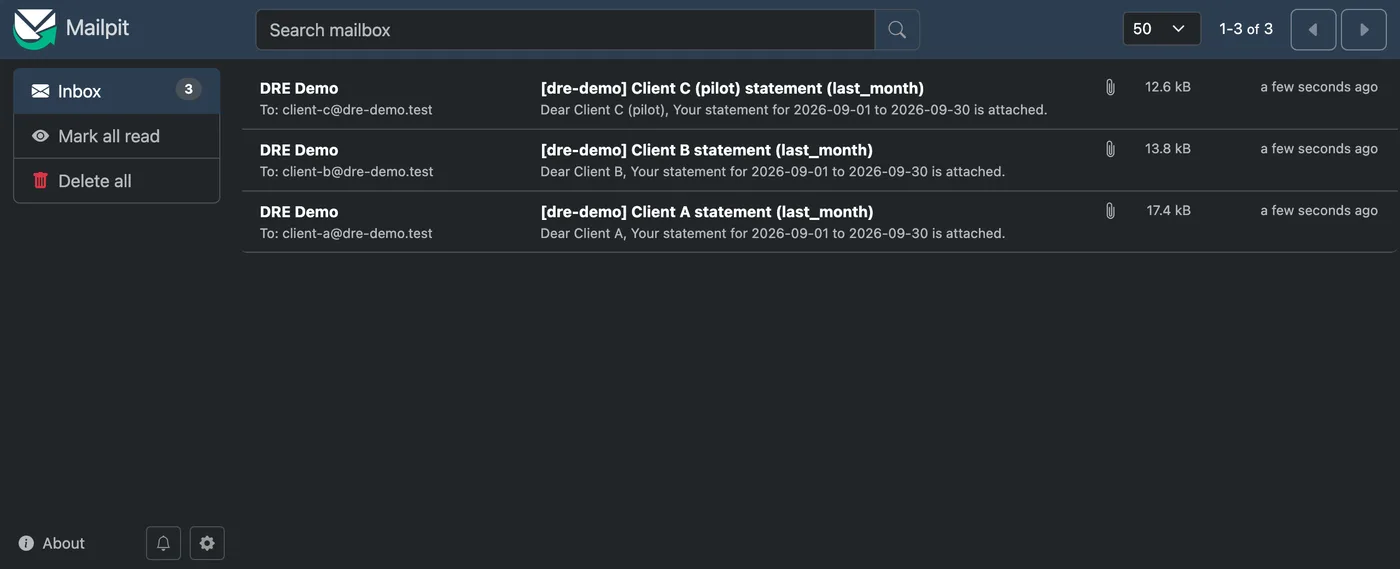Click the Mailpit title text
The height and width of the screenshot is (569, 1400).
[x=97, y=28]
